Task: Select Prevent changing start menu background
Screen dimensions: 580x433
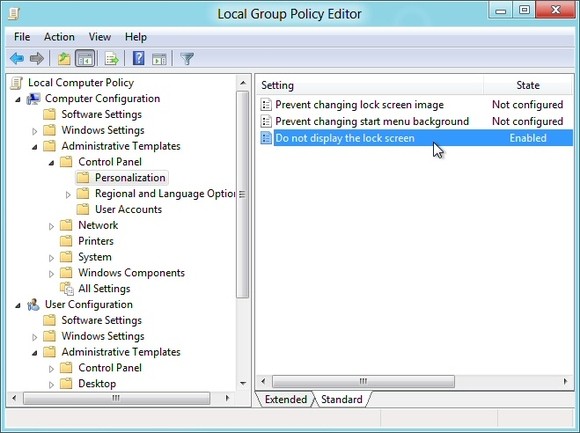Action: point(372,121)
